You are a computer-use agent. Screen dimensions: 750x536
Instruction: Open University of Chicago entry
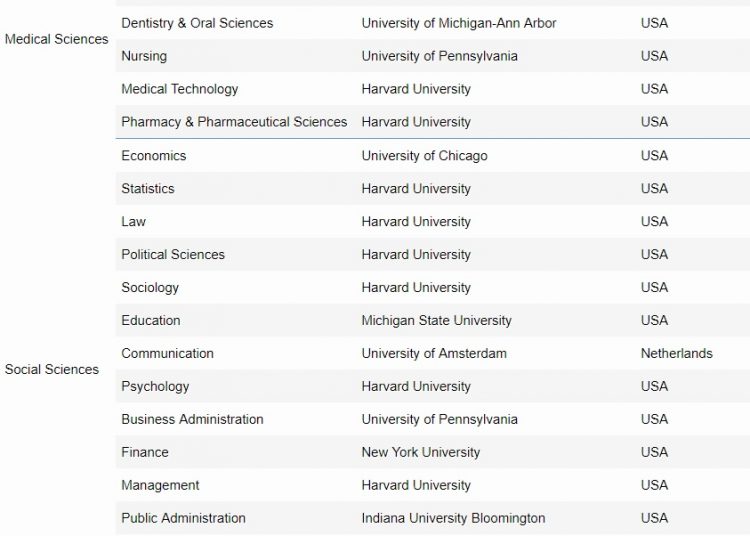click(x=425, y=156)
